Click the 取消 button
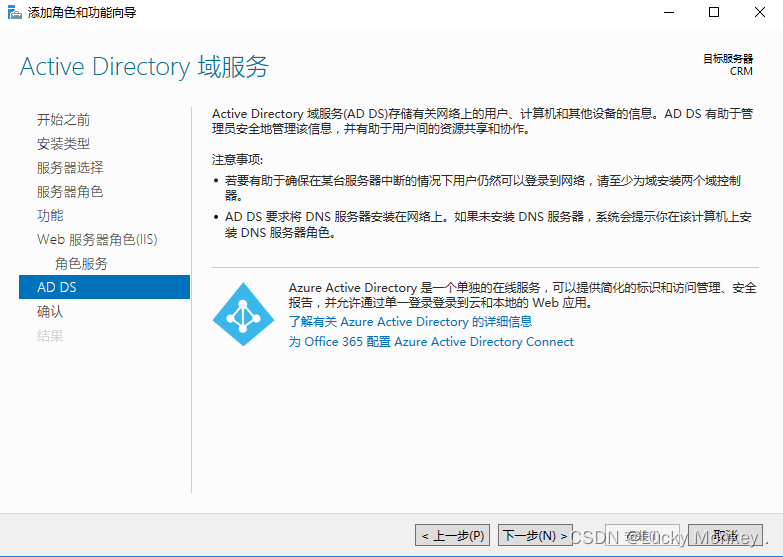The width and height of the screenshot is (783, 557). tap(725, 536)
